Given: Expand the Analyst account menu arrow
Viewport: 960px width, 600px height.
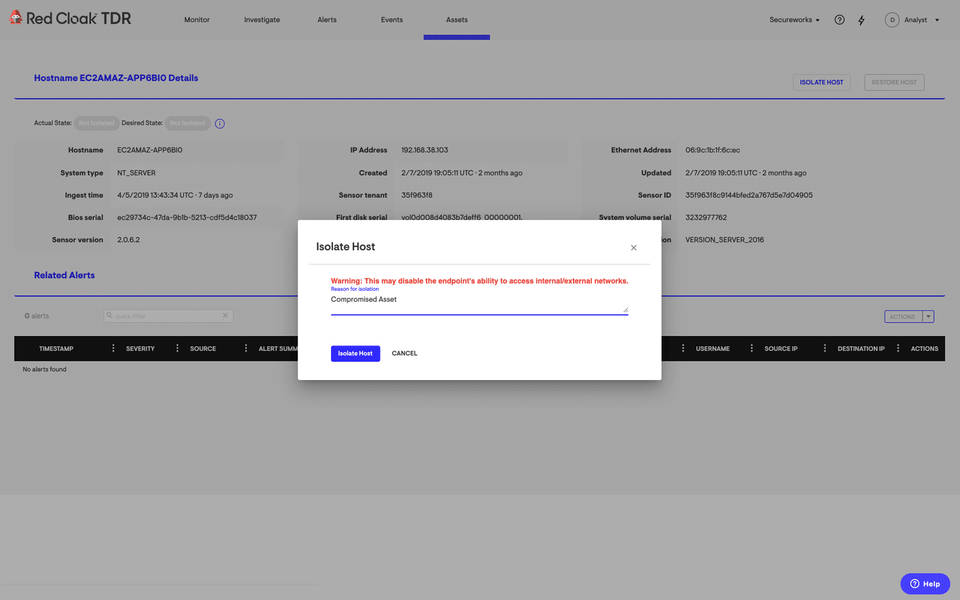Looking at the screenshot, I should click(x=937, y=20).
